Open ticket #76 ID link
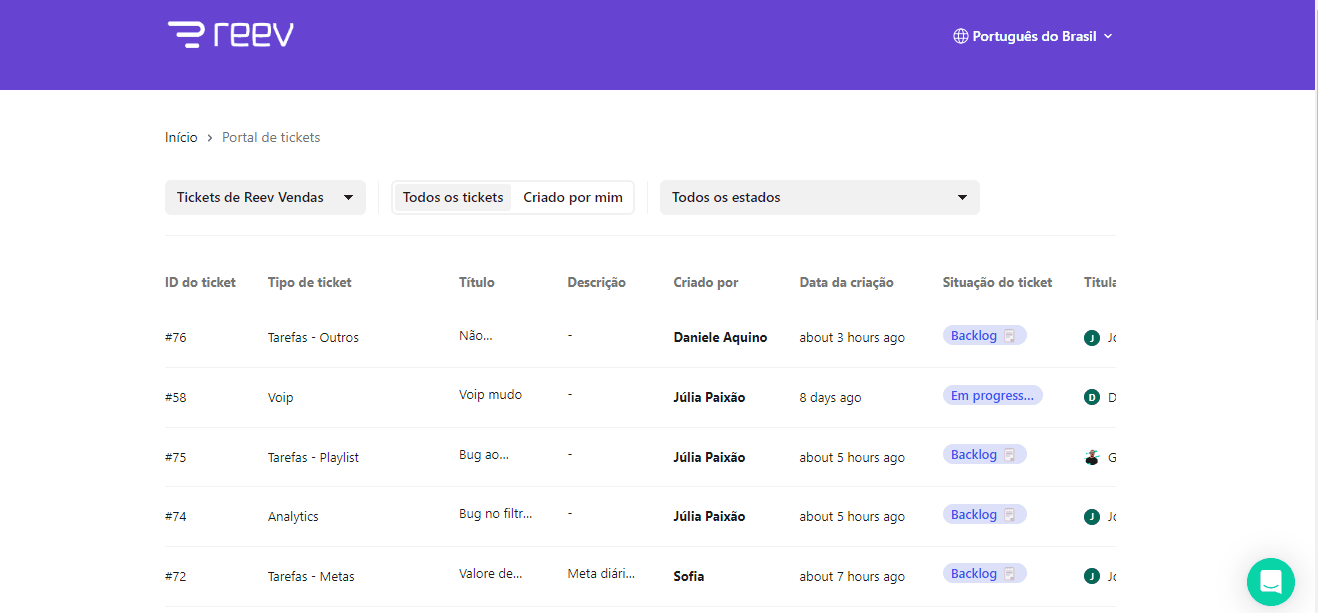The image size is (1318, 613). tap(176, 337)
